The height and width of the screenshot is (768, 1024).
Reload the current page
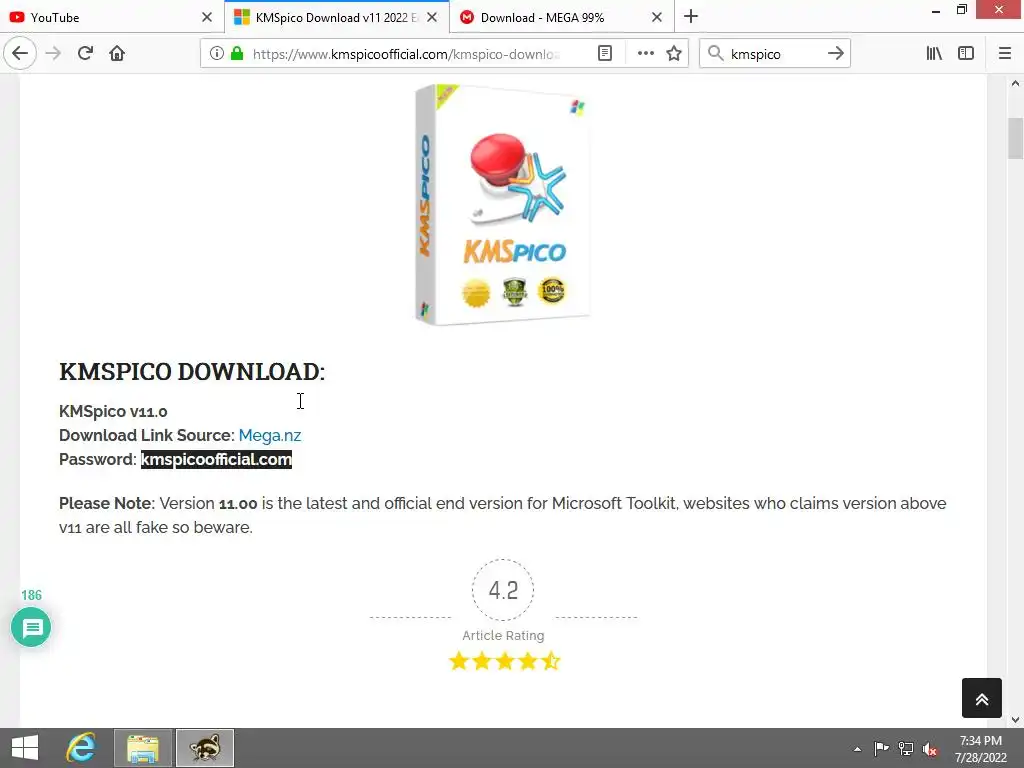point(85,54)
